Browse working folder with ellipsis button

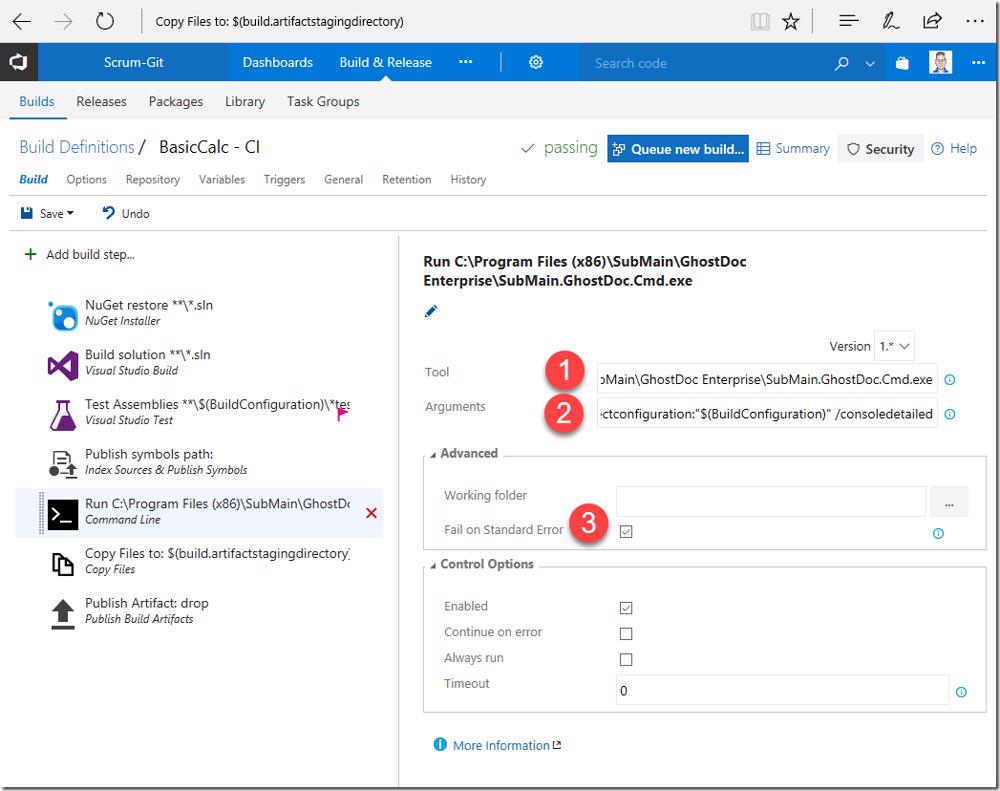coord(949,502)
